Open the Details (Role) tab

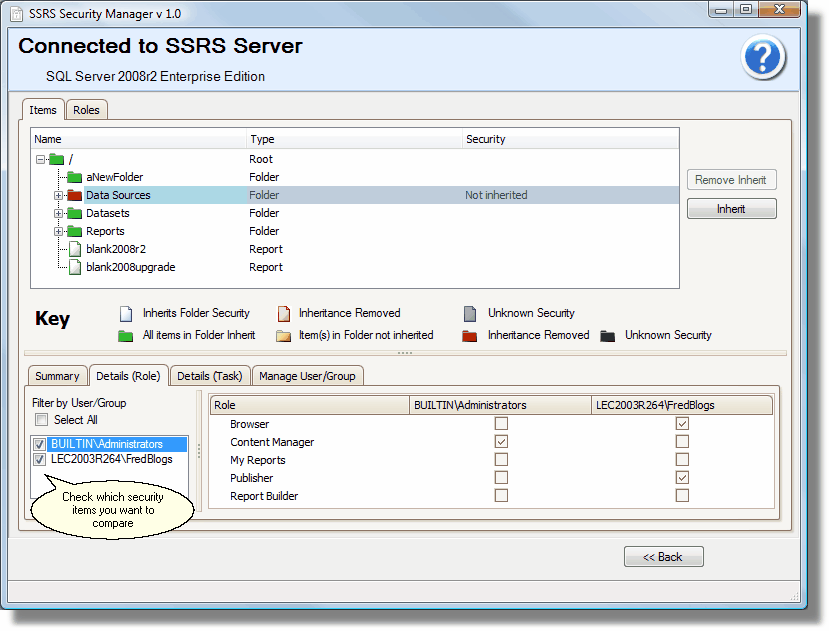[x=128, y=376]
